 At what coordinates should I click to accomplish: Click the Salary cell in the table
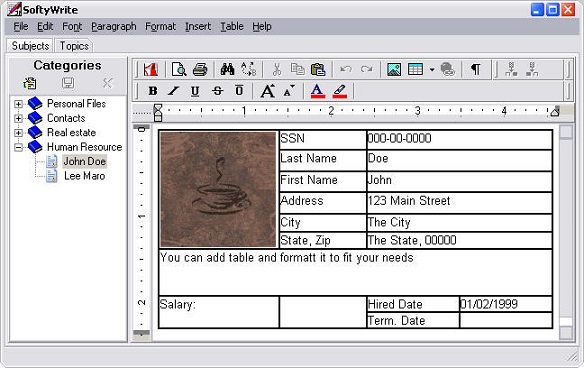click(219, 312)
